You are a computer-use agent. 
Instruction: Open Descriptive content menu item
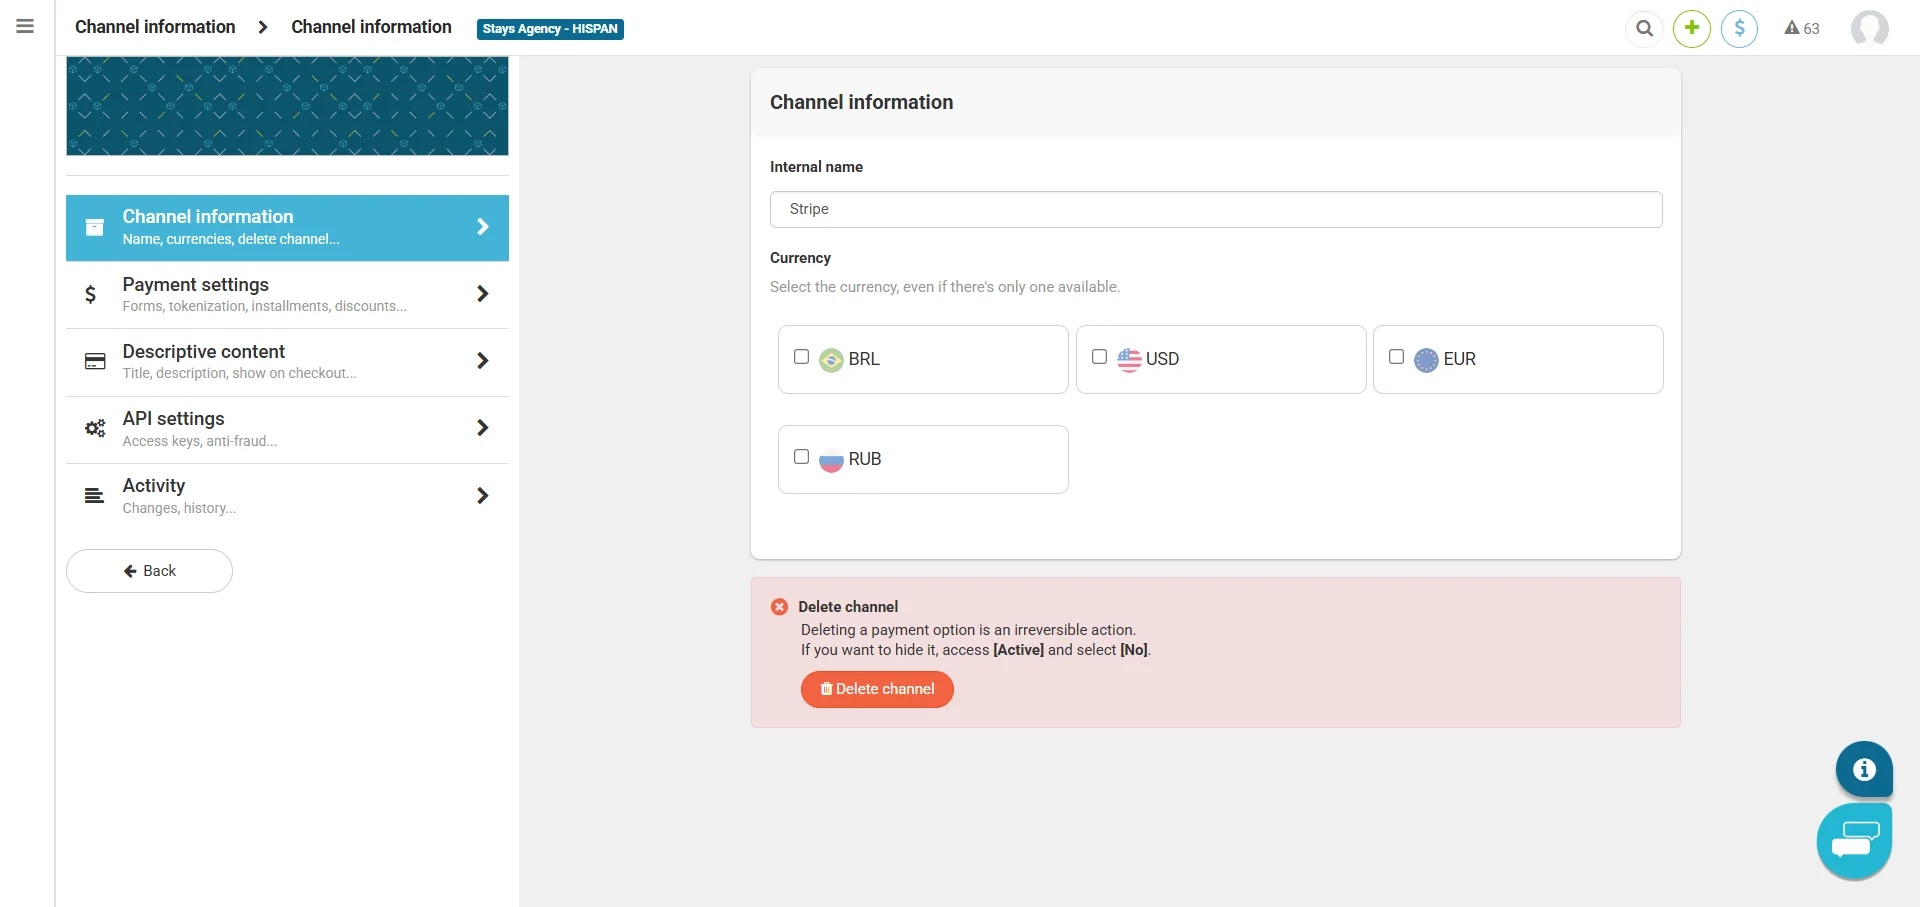pyautogui.click(x=287, y=361)
